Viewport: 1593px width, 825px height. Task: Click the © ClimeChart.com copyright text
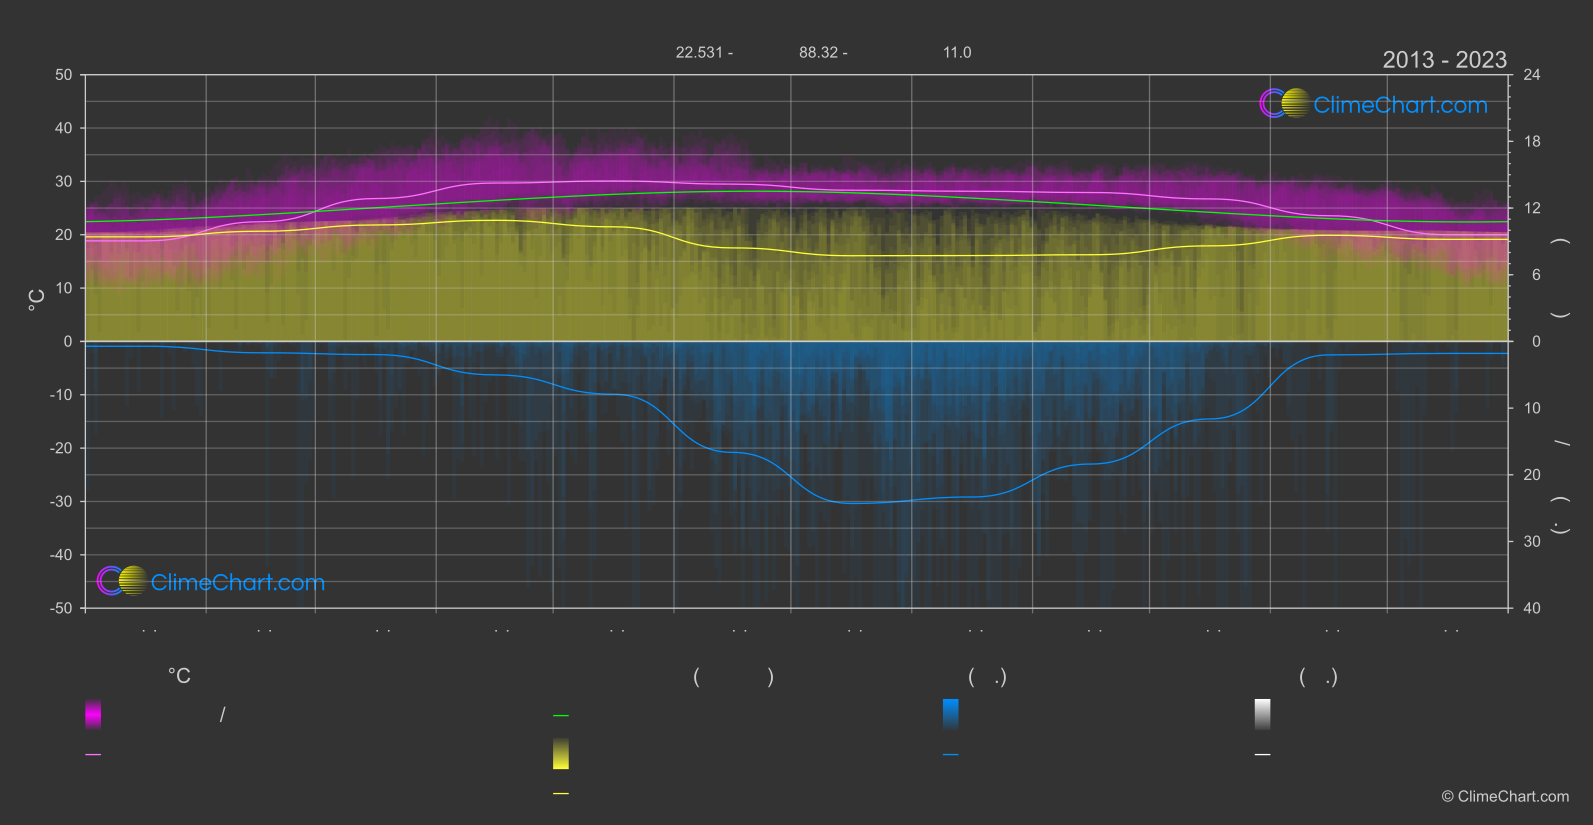coord(1505,797)
